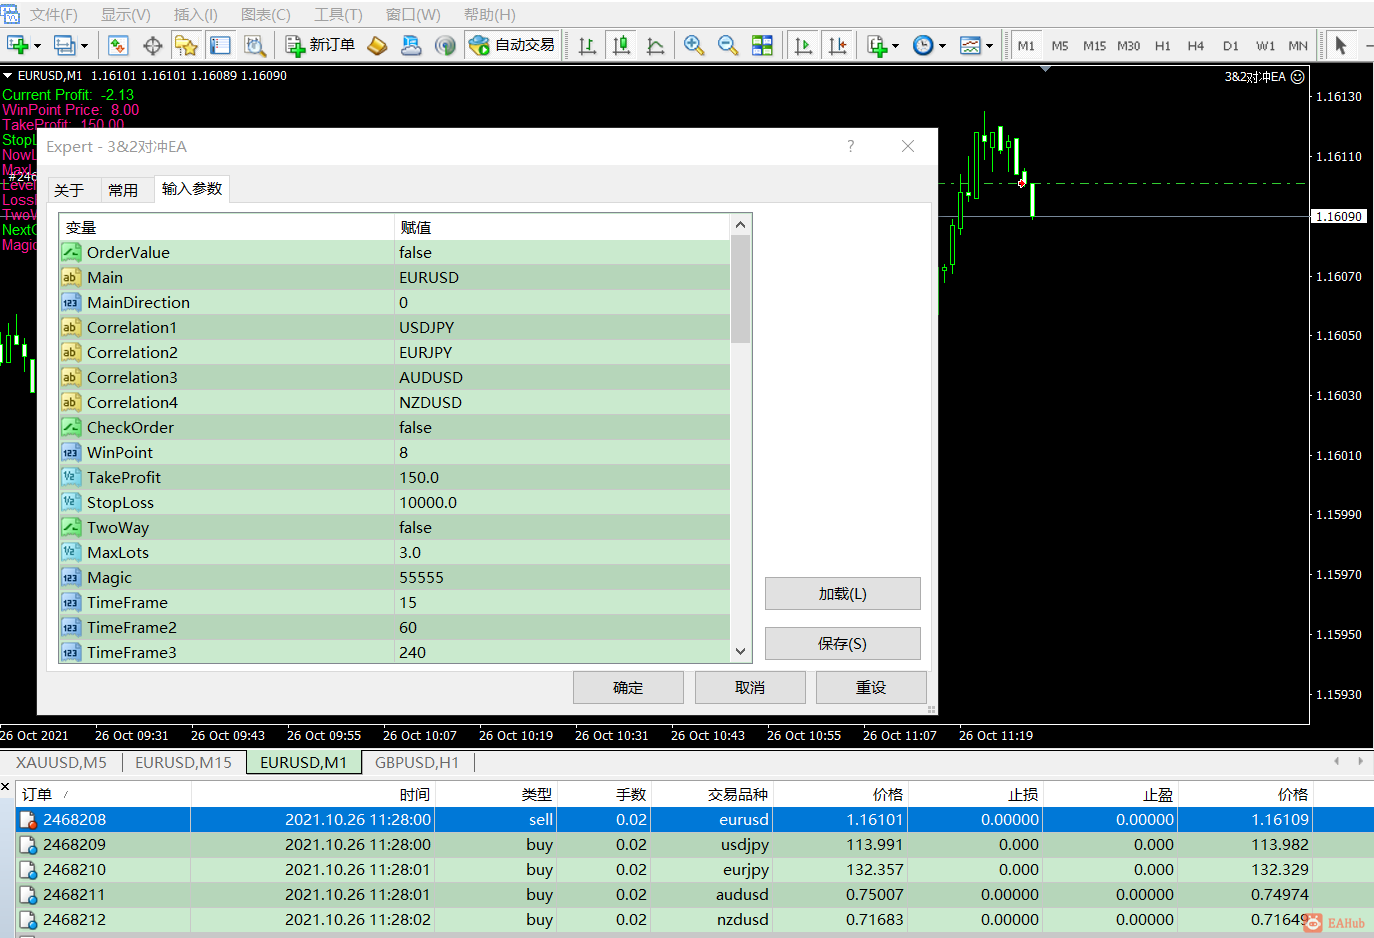Viewport: 1374px width, 938px height.
Task: Switch timeframe to M15
Action: [1094, 46]
